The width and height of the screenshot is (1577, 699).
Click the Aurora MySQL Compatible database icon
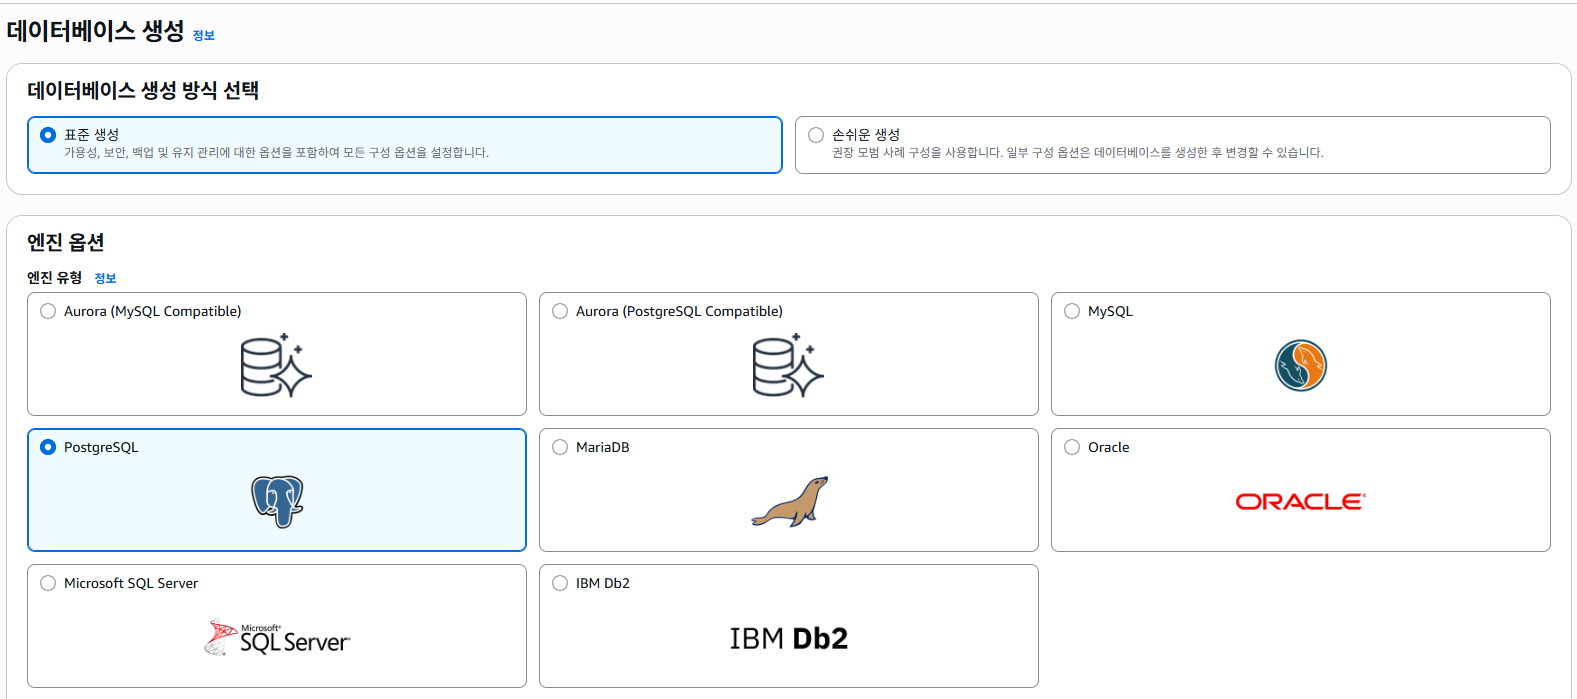276,365
